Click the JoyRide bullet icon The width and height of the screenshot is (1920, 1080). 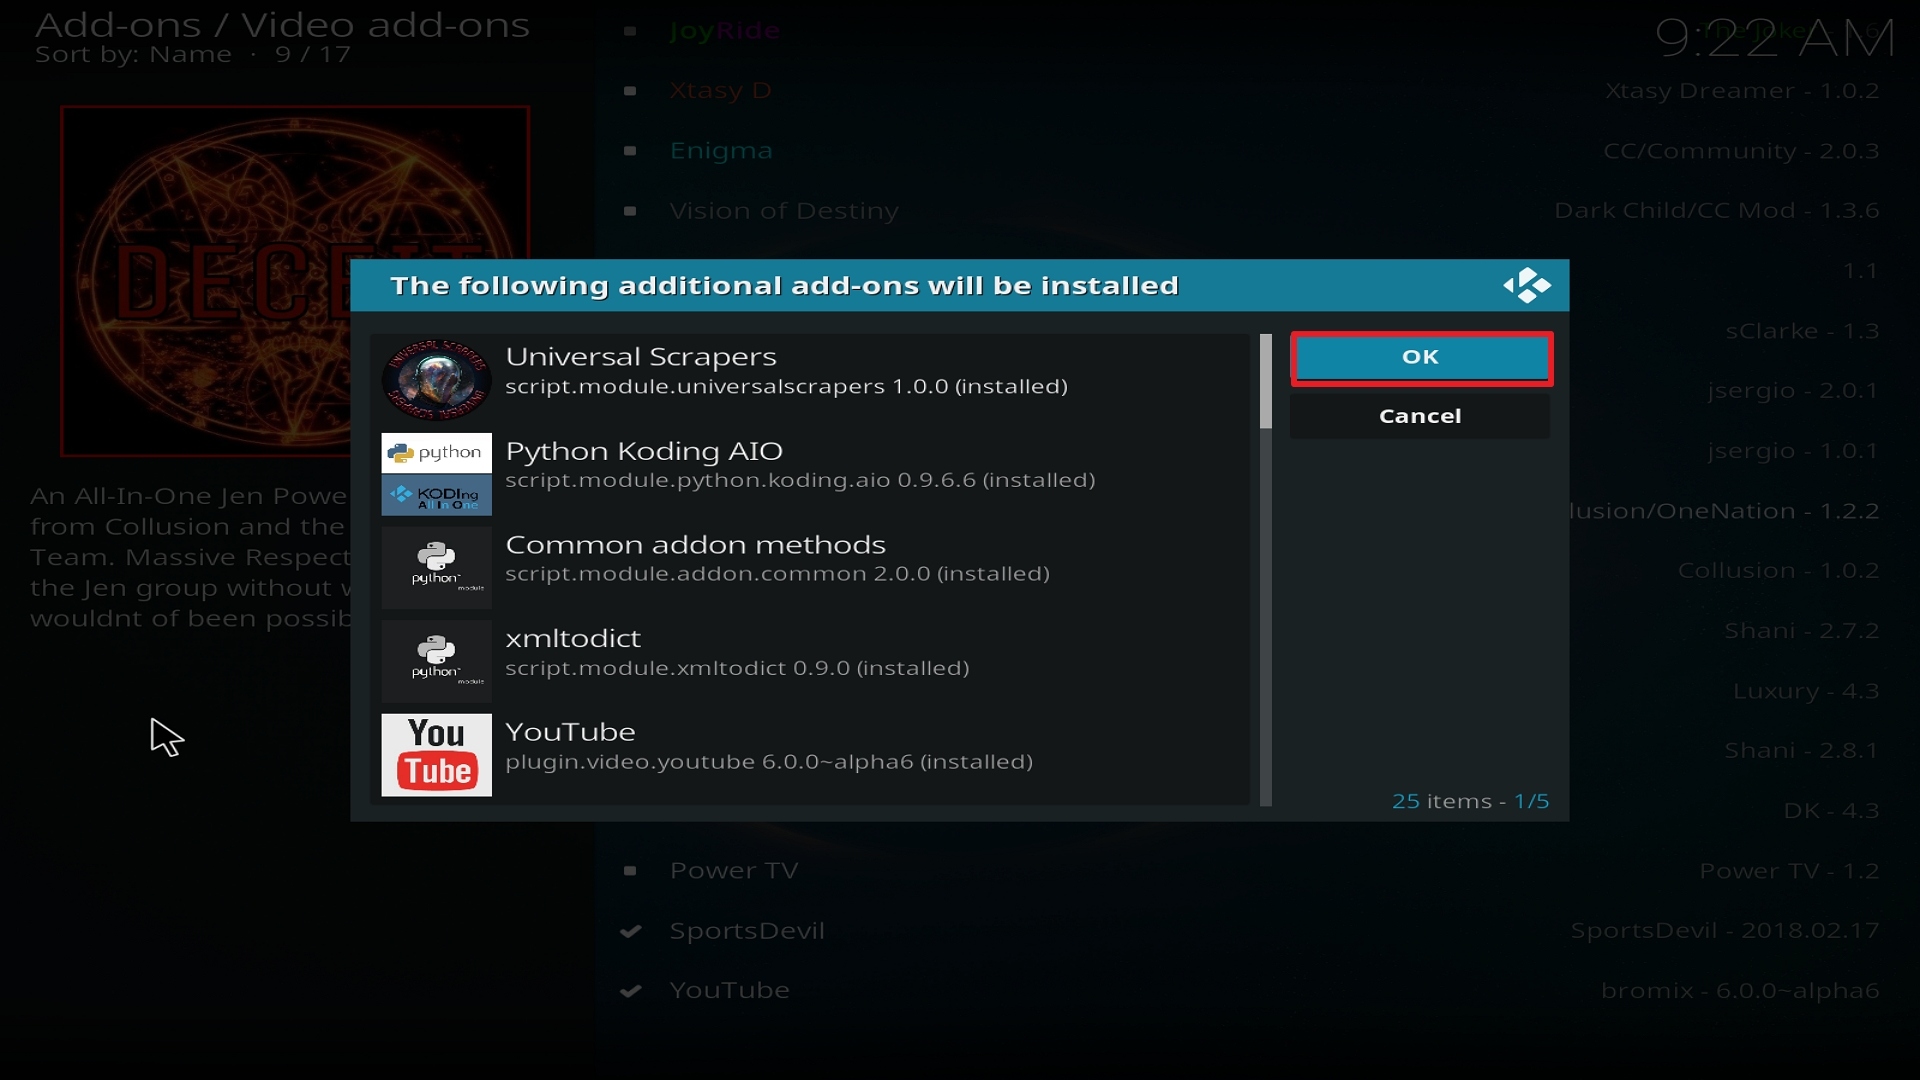tap(630, 31)
